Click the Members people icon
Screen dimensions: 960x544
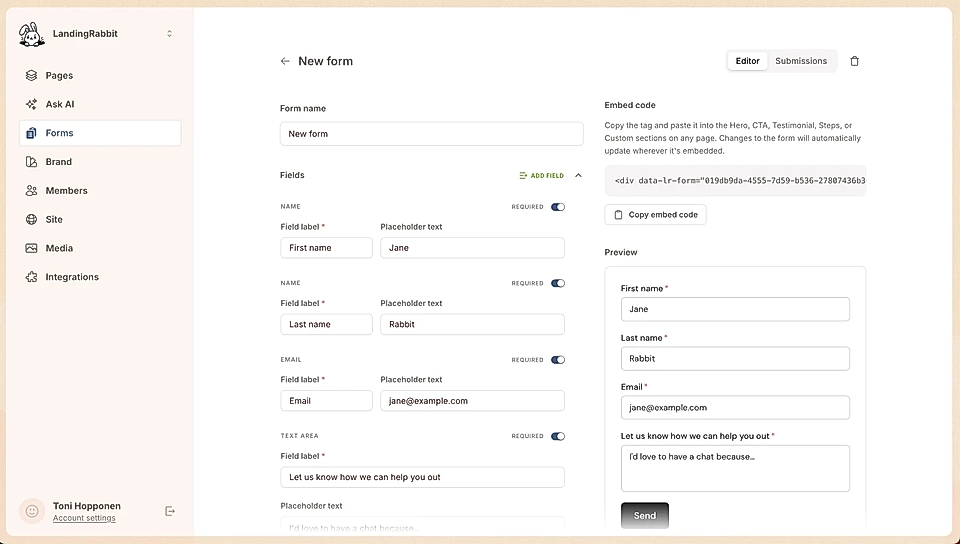point(31,190)
